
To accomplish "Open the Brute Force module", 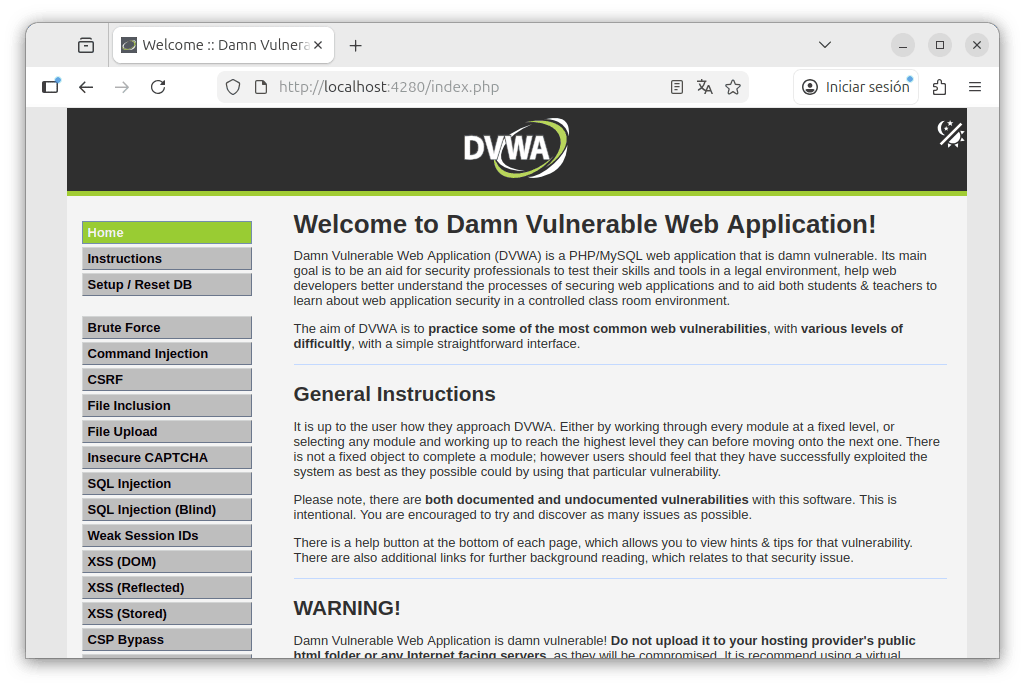I will 167,327.
